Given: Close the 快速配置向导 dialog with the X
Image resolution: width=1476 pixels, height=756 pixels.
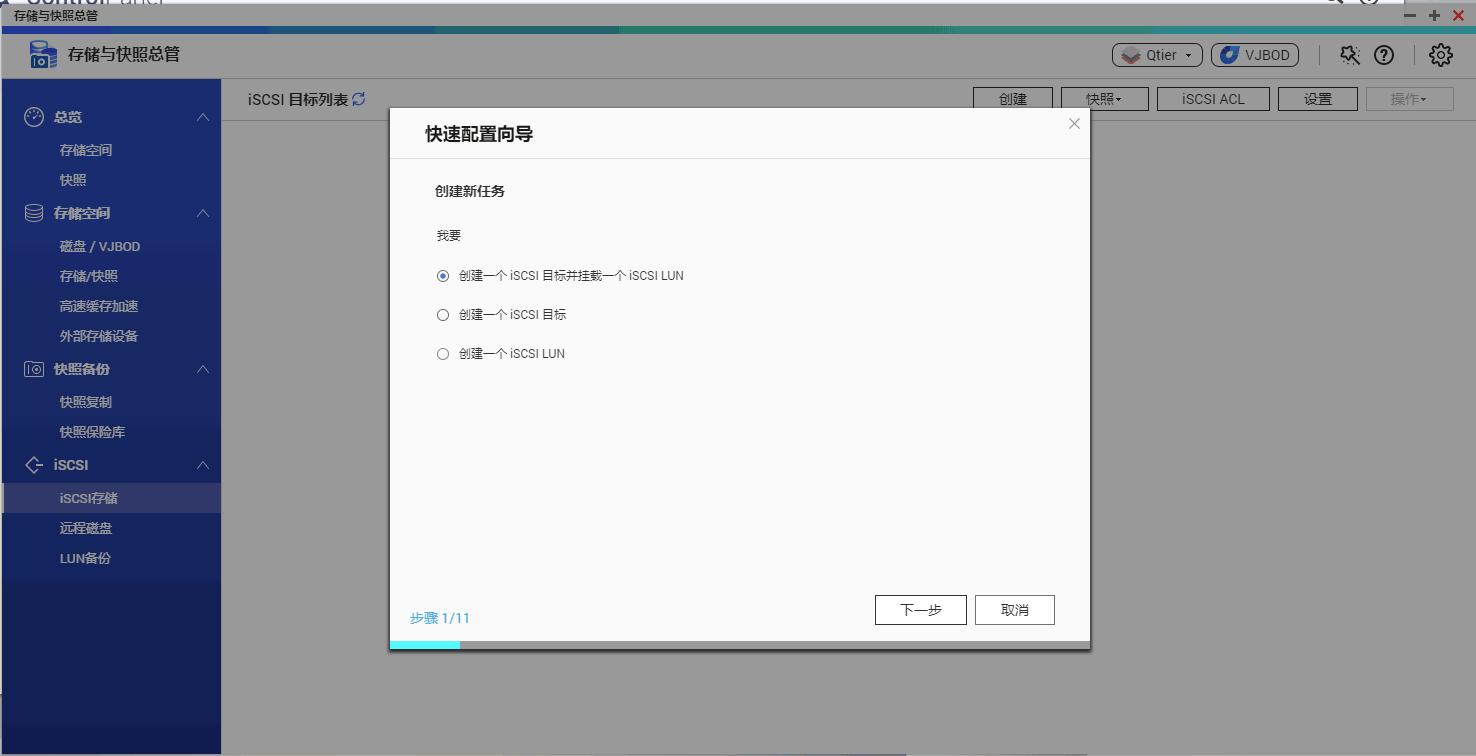Looking at the screenshot, I should (x=1074, y=123).
